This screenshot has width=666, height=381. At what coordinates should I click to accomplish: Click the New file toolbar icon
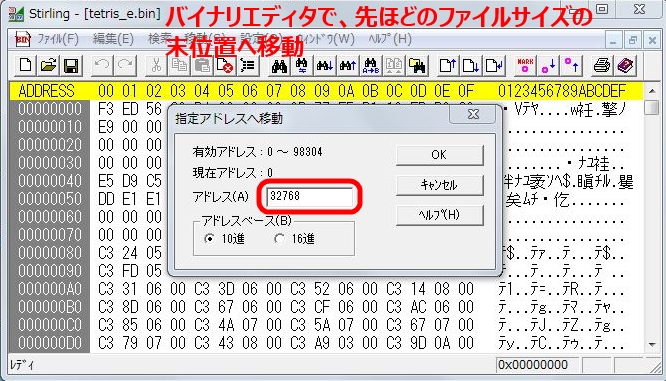click(25, 65)
